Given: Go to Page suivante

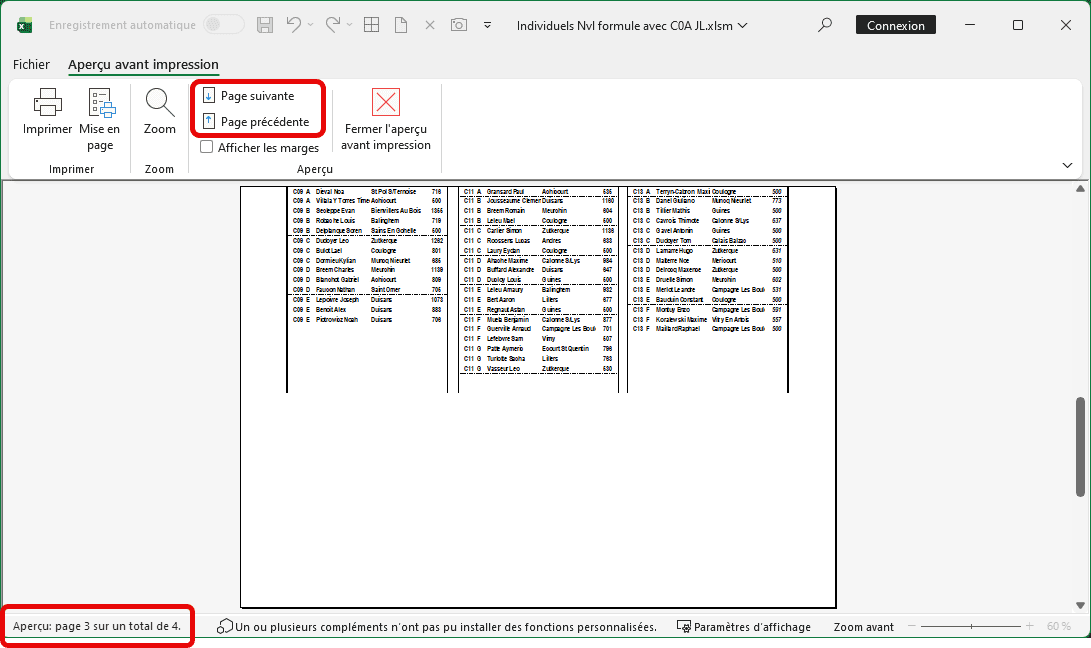Looking at the screenshot, I should pyautogui.click(x=257, y=96).
